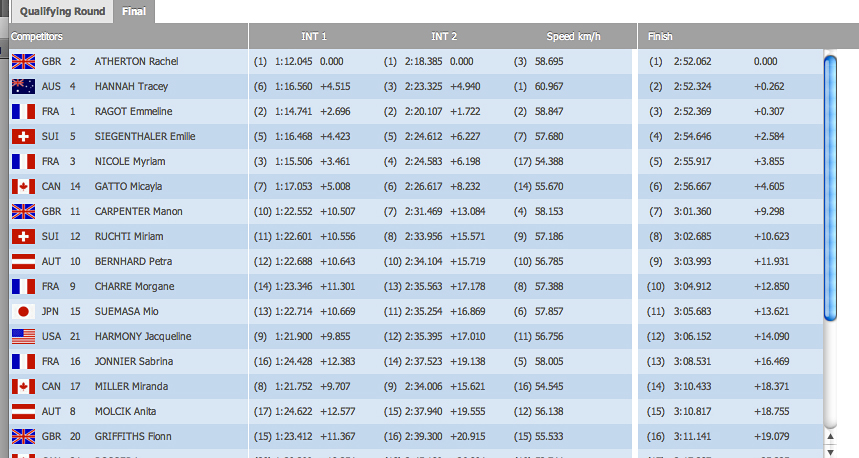Image resolution: width=859 pixels, height=458 pixels.
Task: Click the USA flag next to HARMONY Jacqueline
Action: (22, 336)
